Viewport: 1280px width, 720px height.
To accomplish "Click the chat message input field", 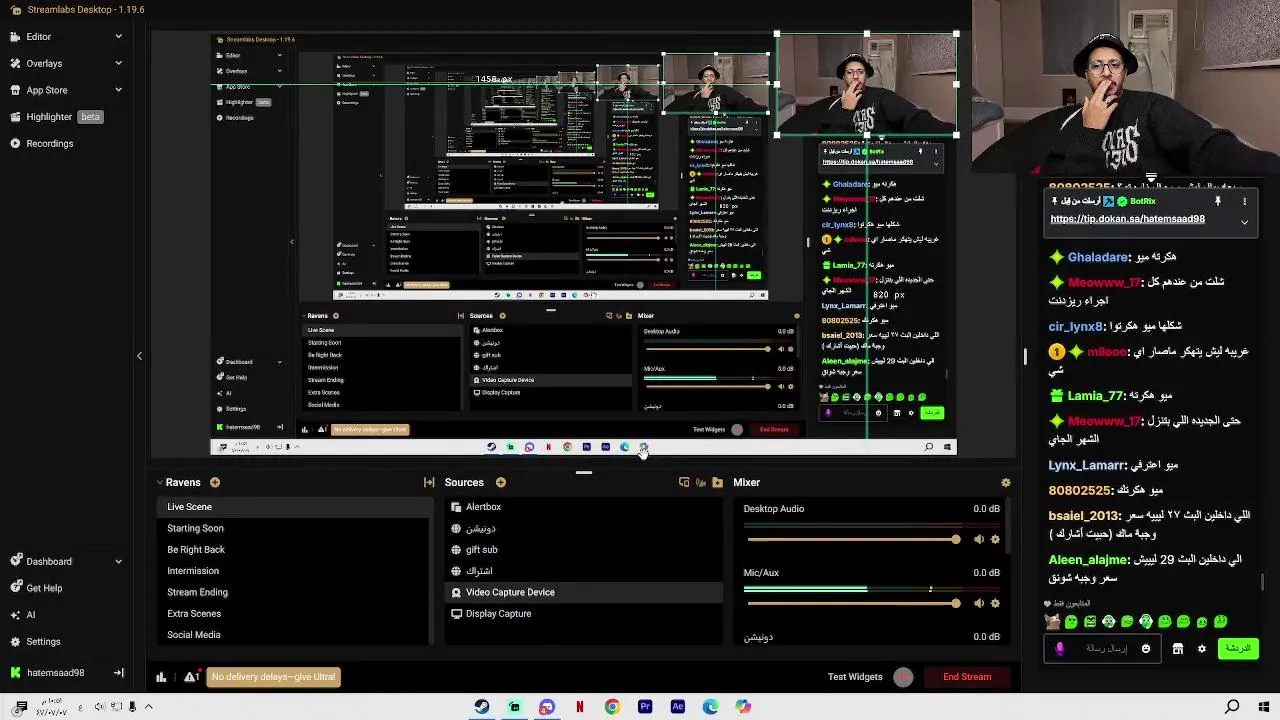I will (1100, 649).
